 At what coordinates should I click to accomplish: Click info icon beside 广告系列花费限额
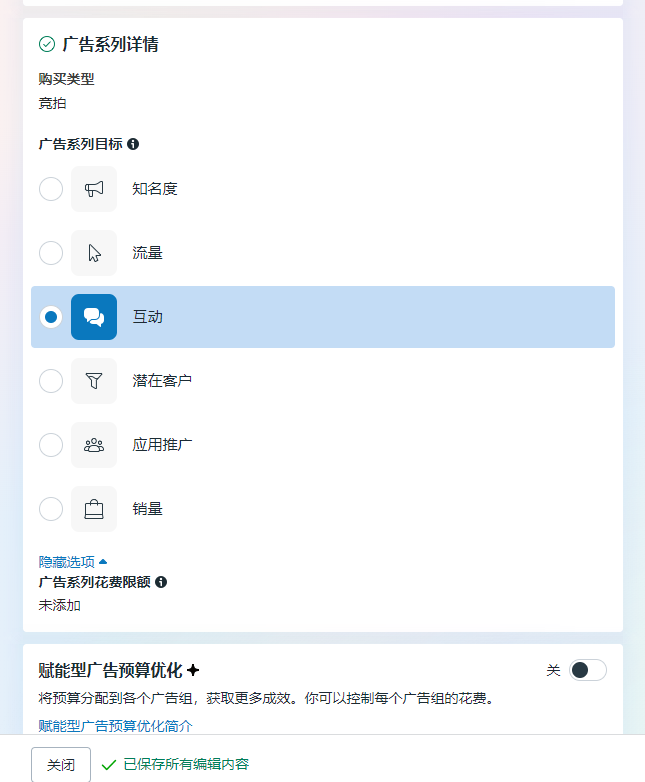tap(161, 582)
